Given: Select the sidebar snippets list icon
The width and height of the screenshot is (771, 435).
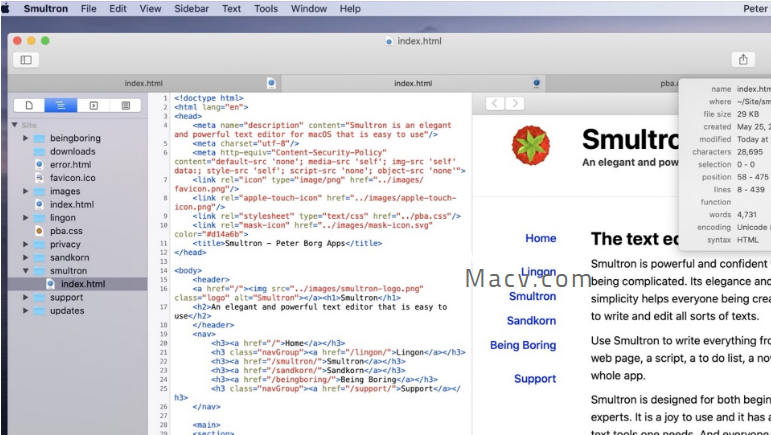Looking at the screenshot, I should [x=125, y=105].
